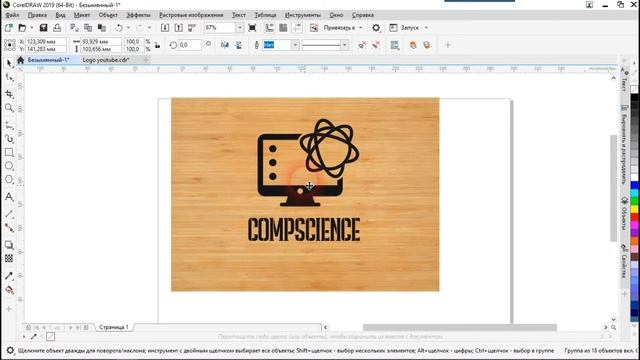
Task: Open the outline width dropdown
Action: [295, 45]
